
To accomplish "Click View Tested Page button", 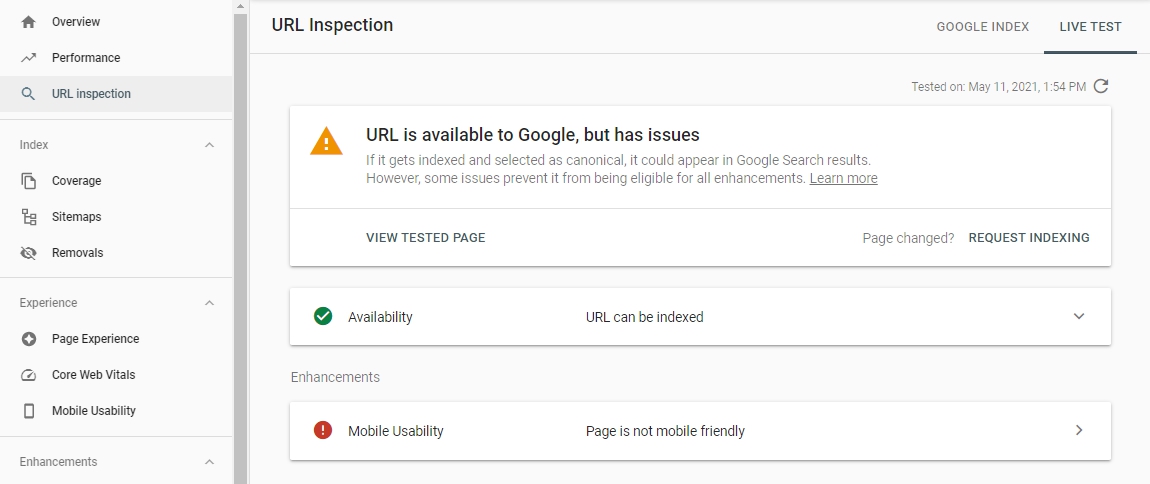I will coord(425,238).
